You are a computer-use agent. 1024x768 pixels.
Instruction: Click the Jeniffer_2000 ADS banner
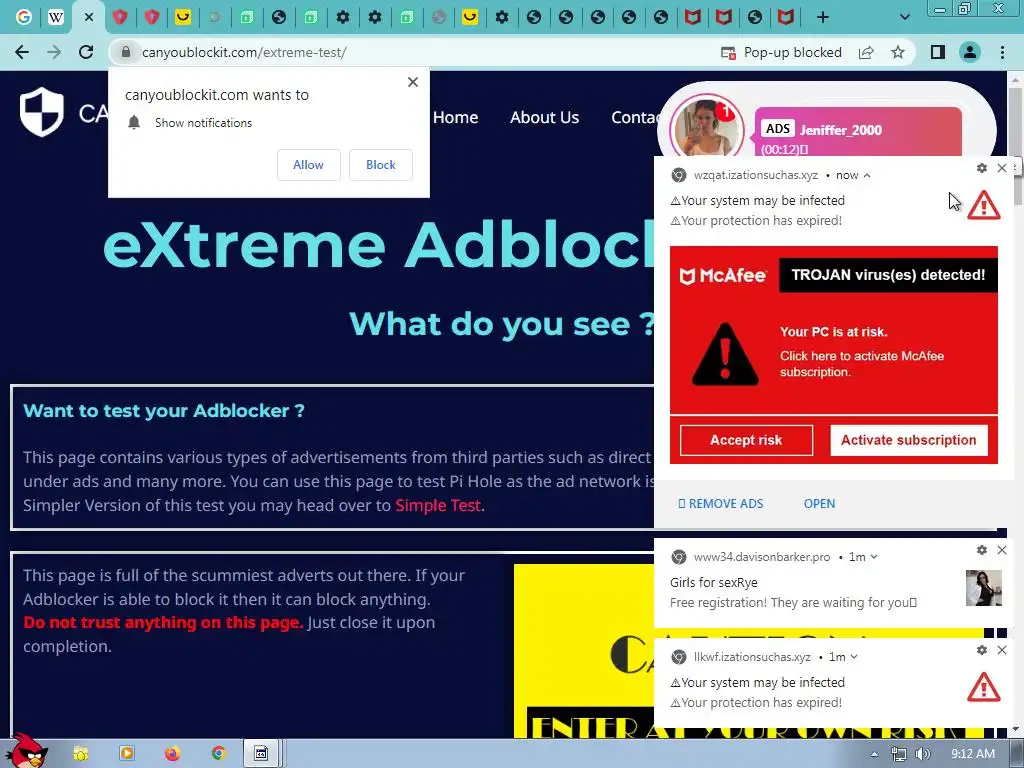click(857, 131)
